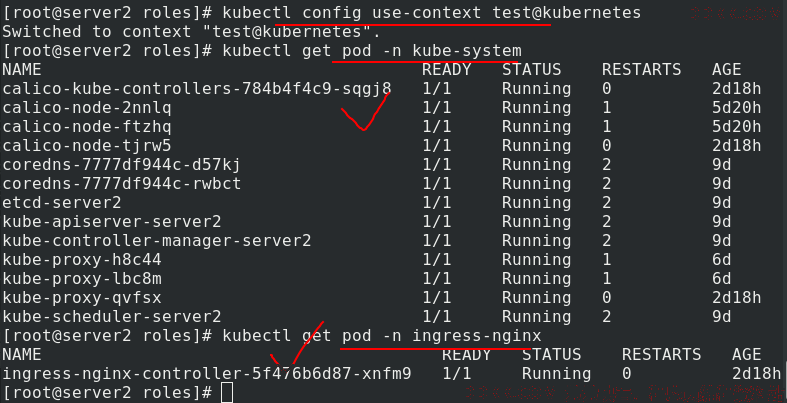Viewport: 787px width, 403px height.
Task: Click the "Switched to context" output line
Action: point(192,32)
